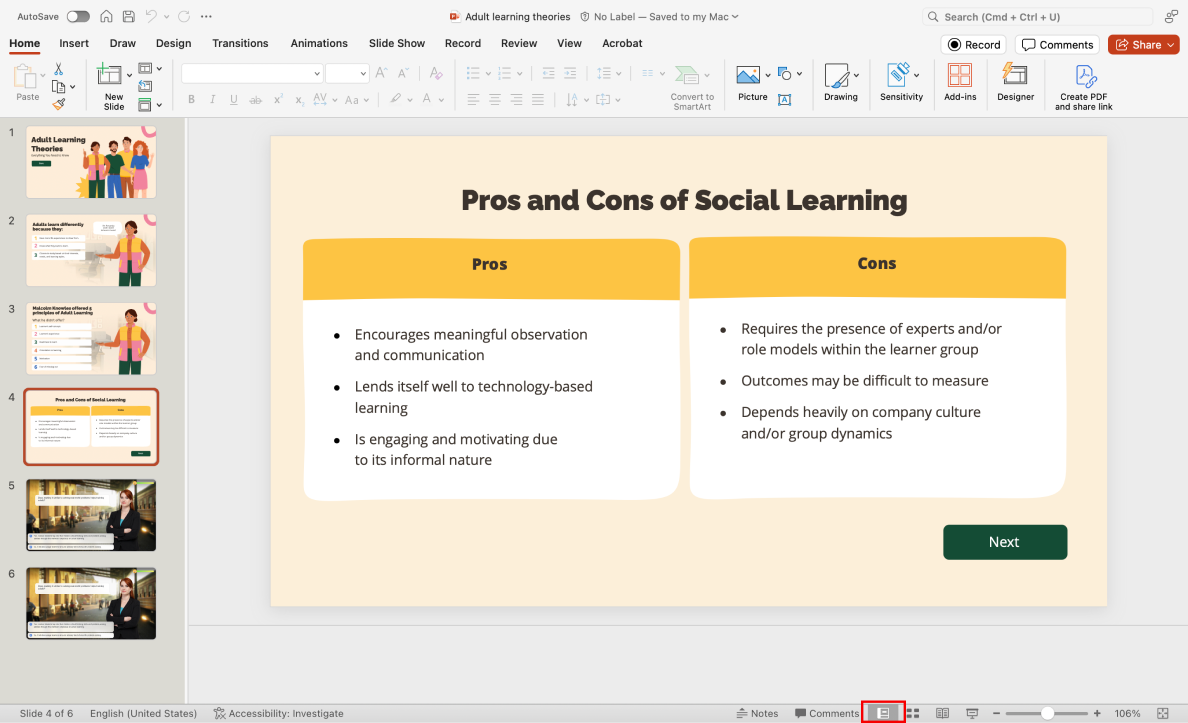This screenshot has height=723, width=1188.
Task: Switch to Reading view in status bar
Action: point(943,713)
